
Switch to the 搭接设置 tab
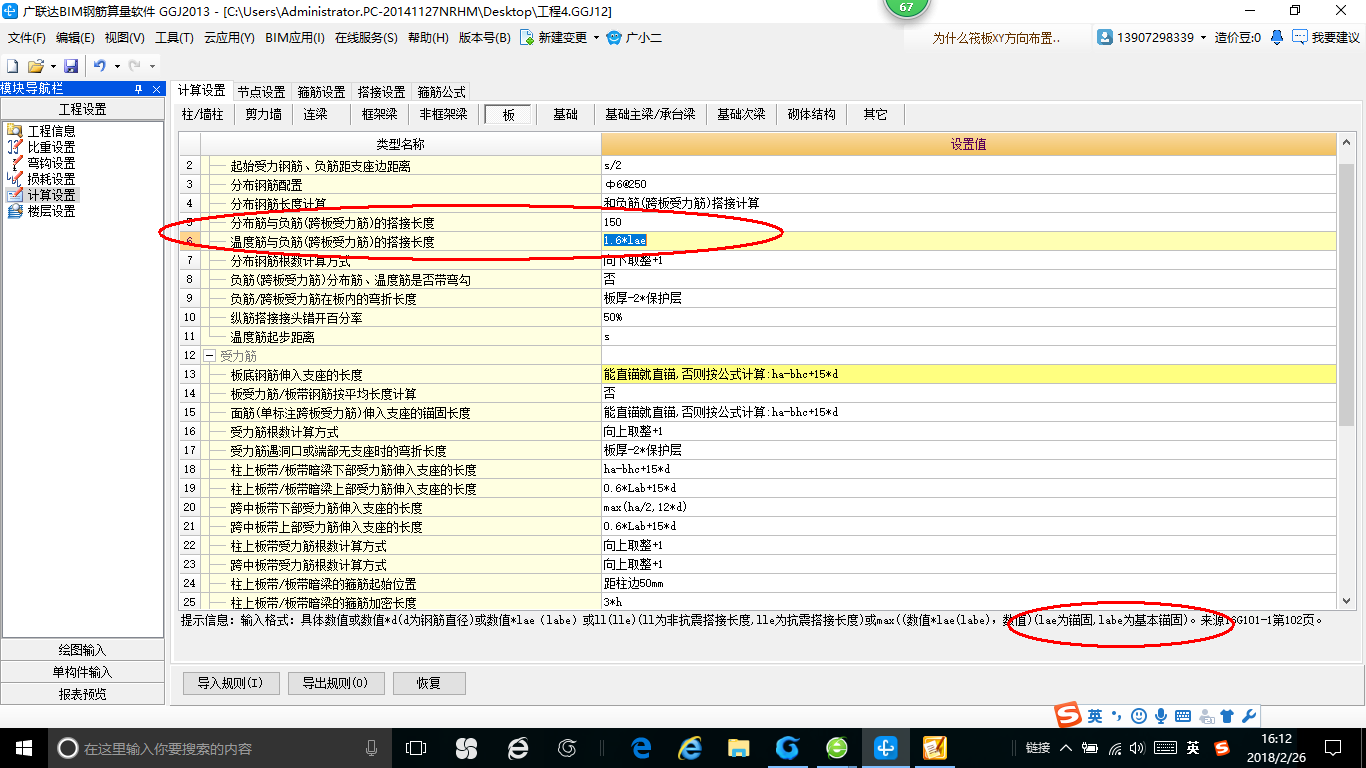coord(381,92)
